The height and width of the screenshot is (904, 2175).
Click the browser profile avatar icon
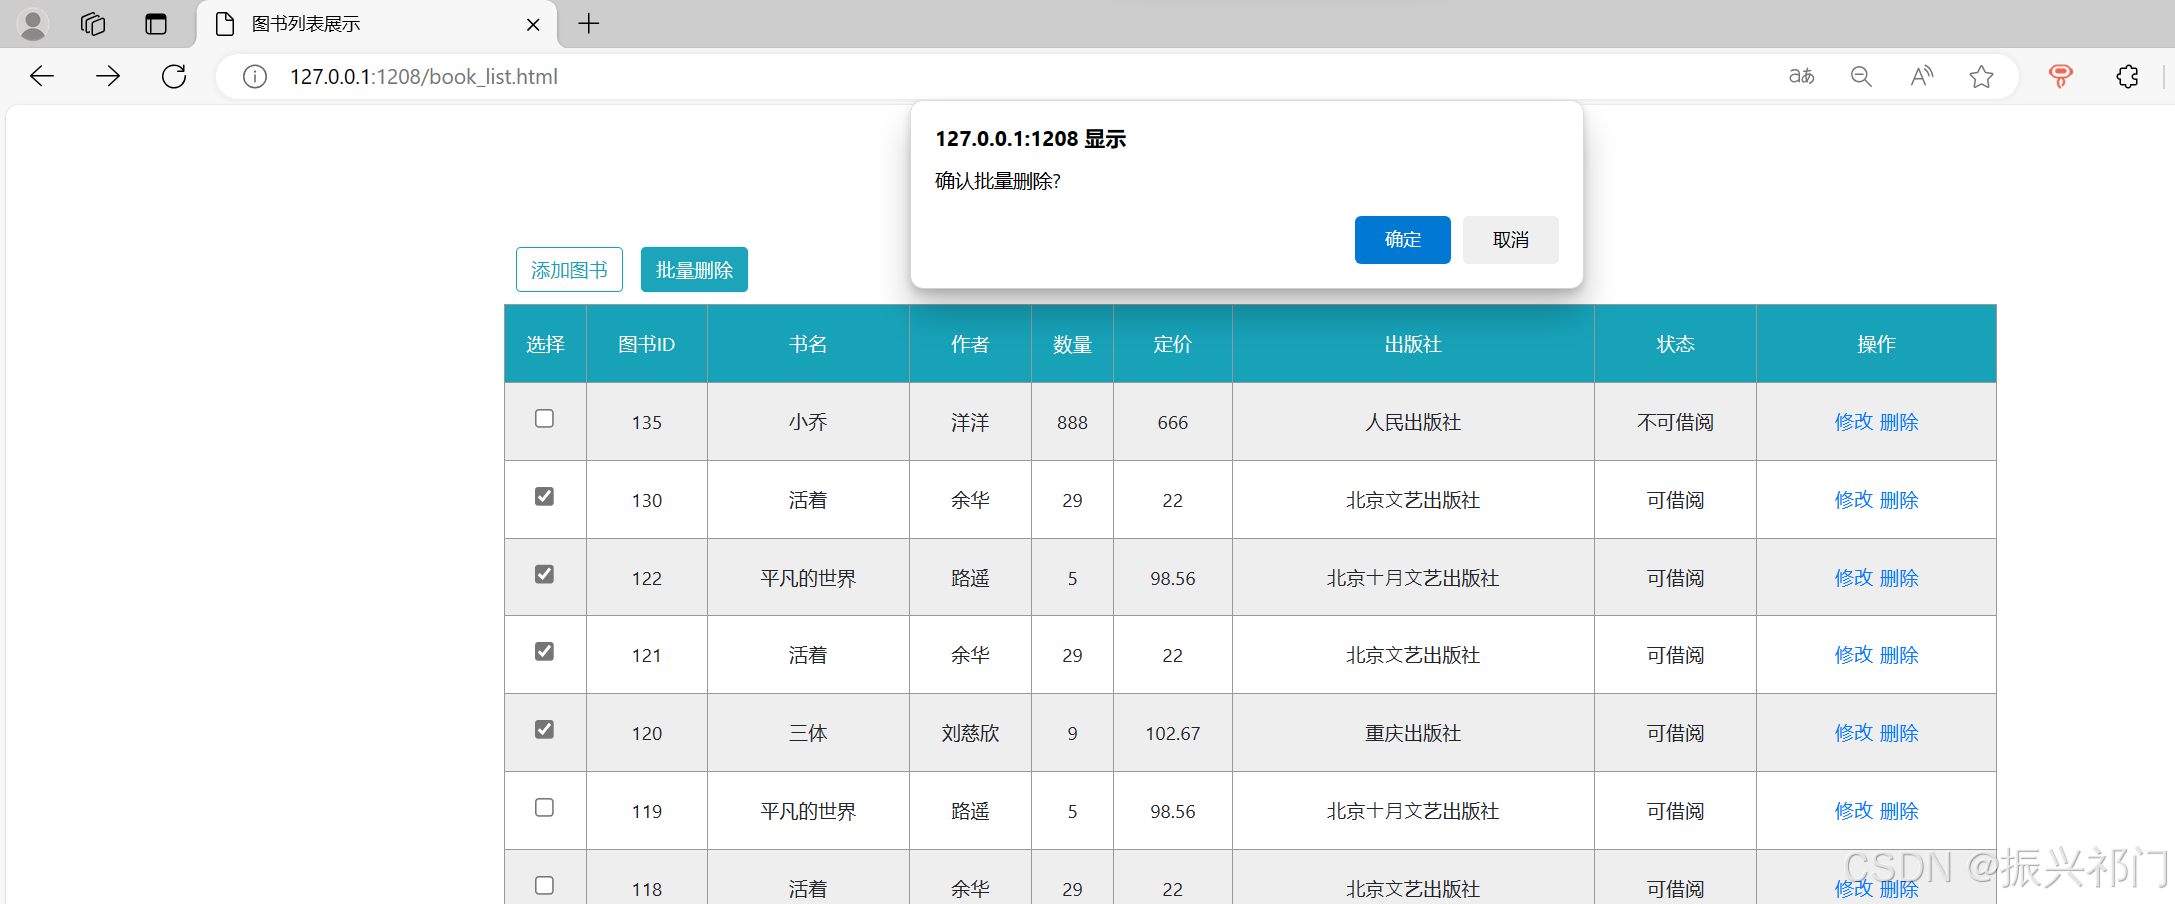[33, 24]
